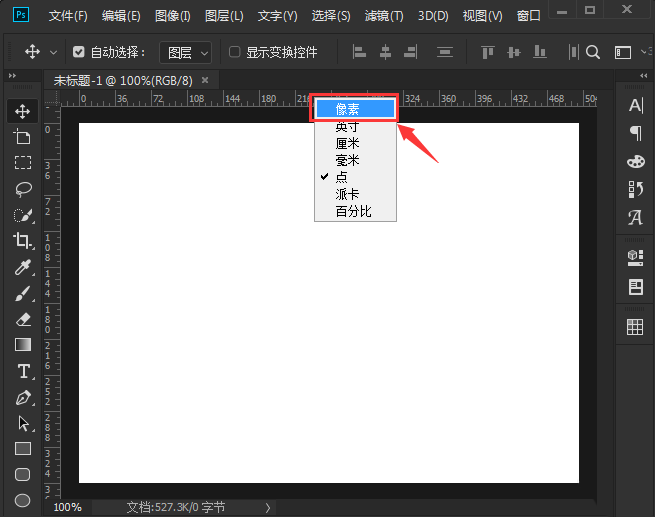Click align bottom edges button
Image resolution: width=655 pixels, height=517 pixels.
pos(540,52)
